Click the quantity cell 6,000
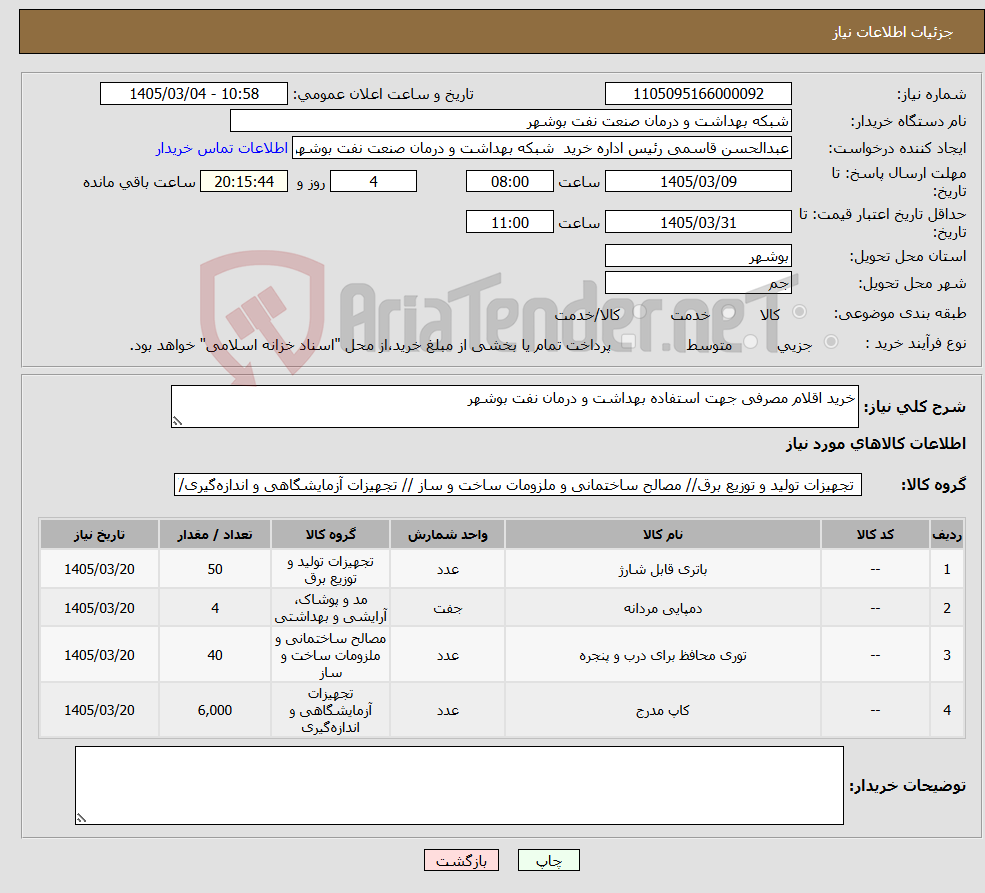 pos(215,710)
